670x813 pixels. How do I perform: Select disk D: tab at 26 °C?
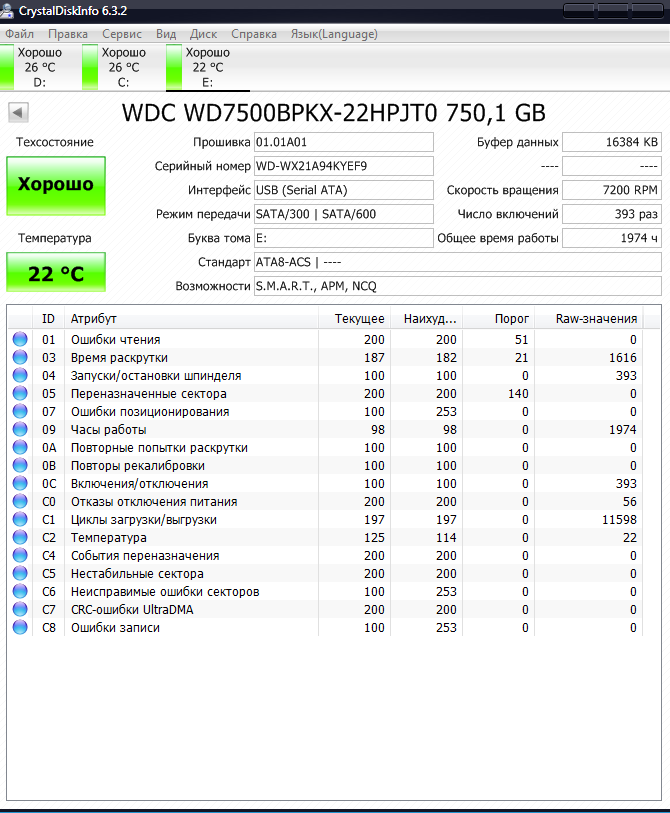pos(39,67)
